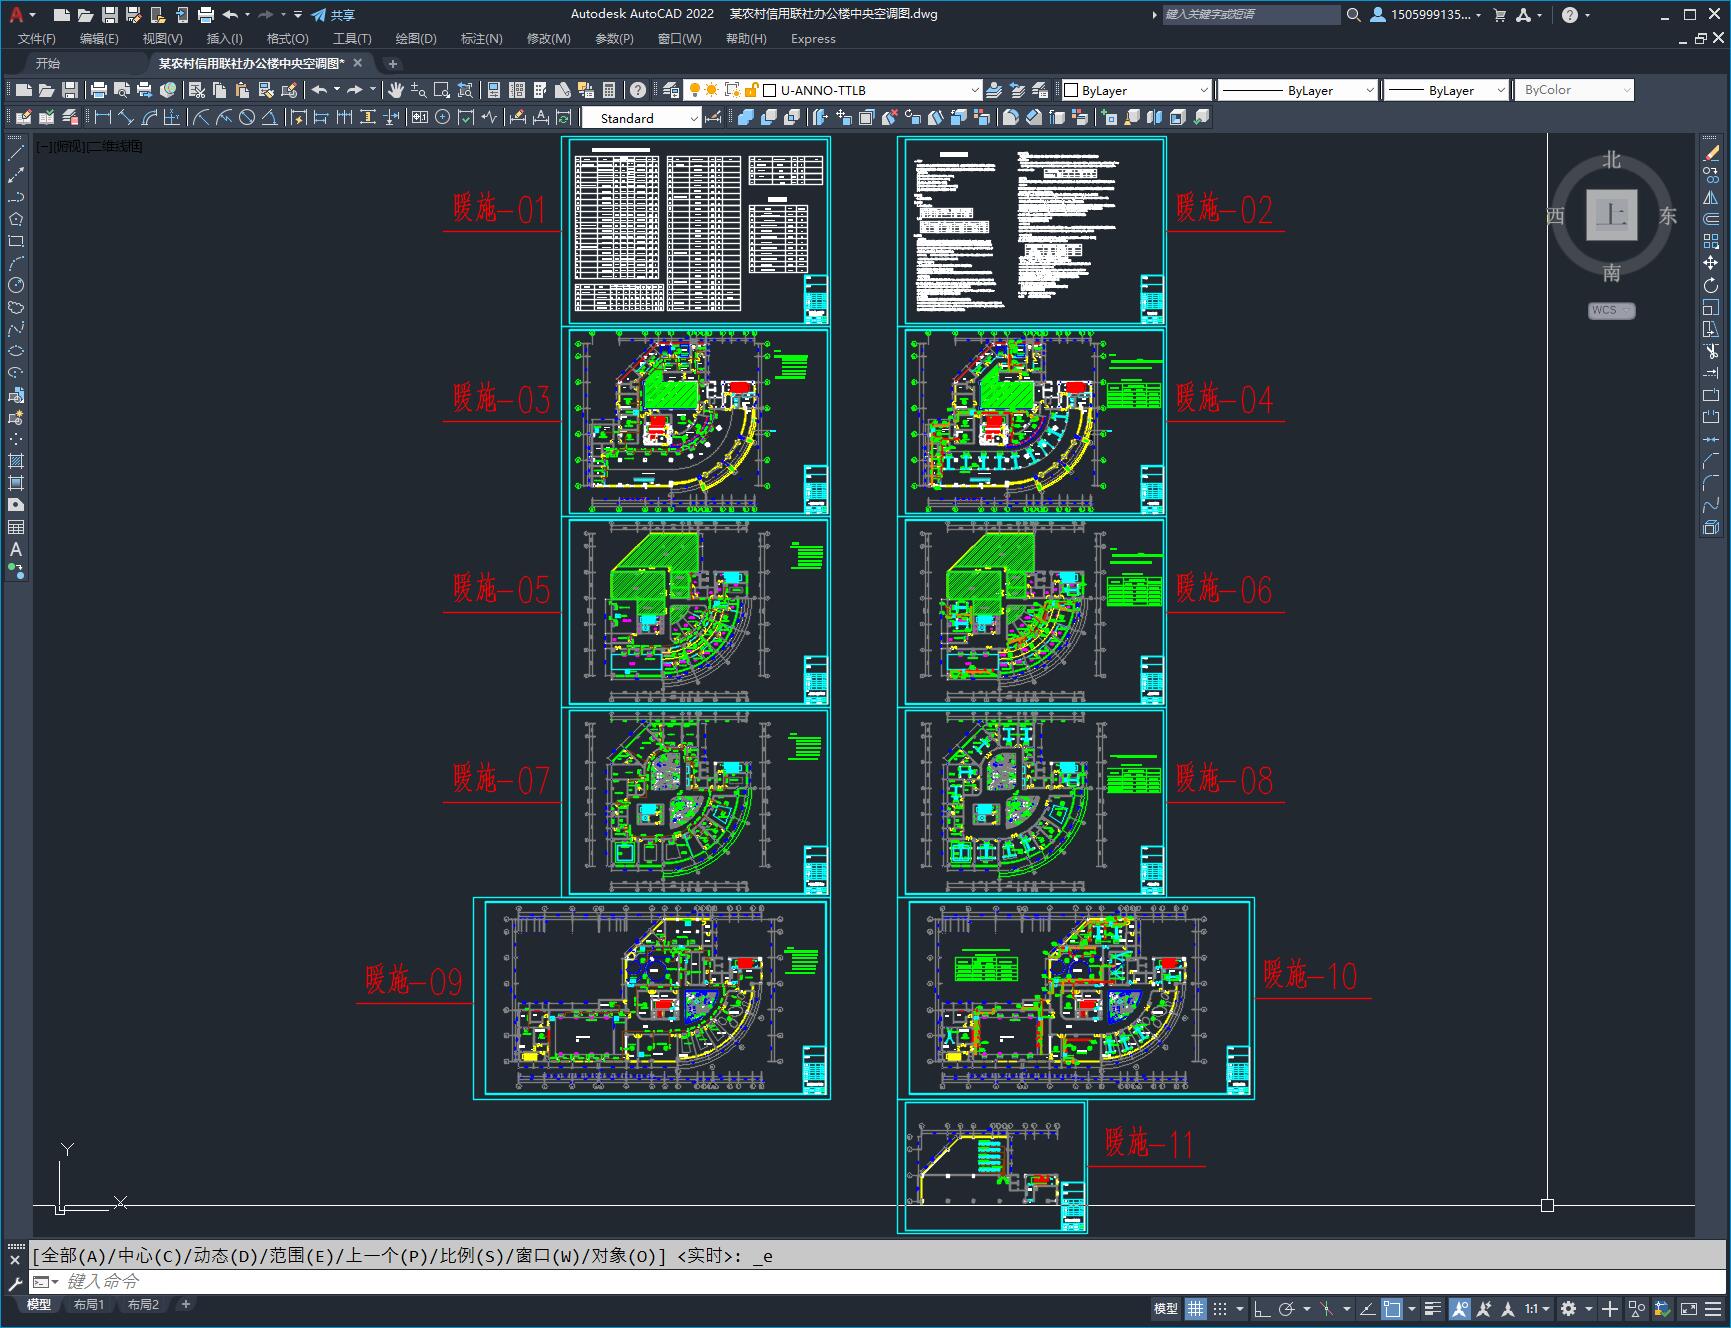This screenshot has width=1731, height=1328.
Task: Select the Linear dimension tool
Action: [x=102, y=118]
